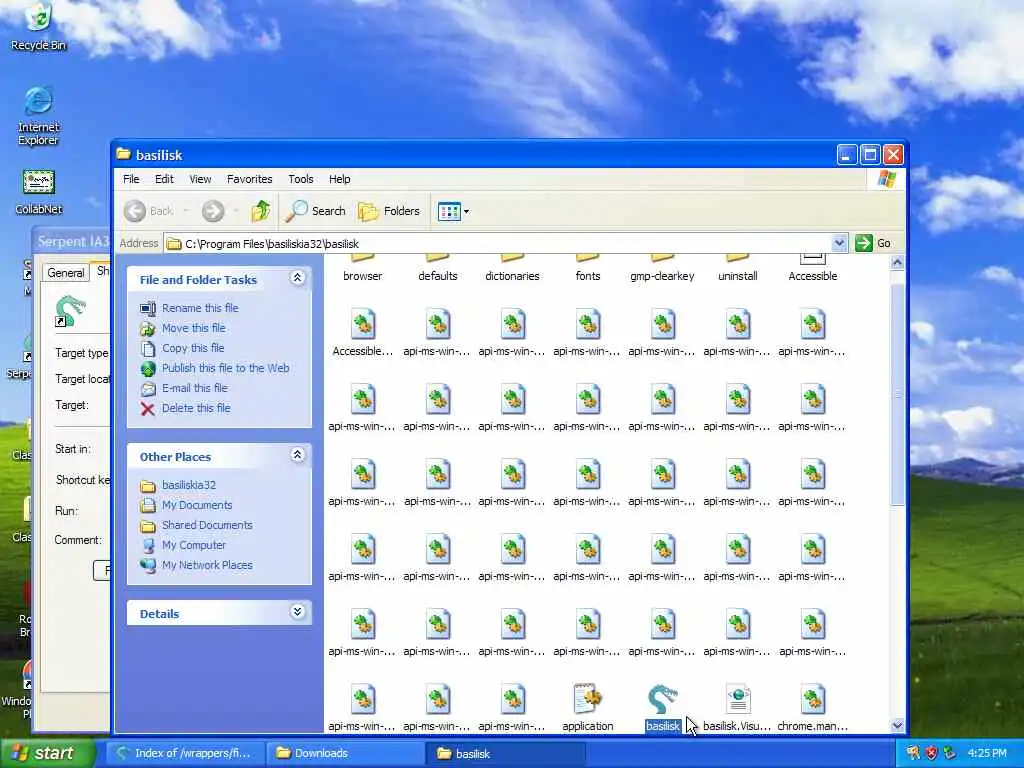Select the basilisk.Visu... manifest file
Image resolution: width=1024 pixels, height=768 pixels.
coord(737,707)
